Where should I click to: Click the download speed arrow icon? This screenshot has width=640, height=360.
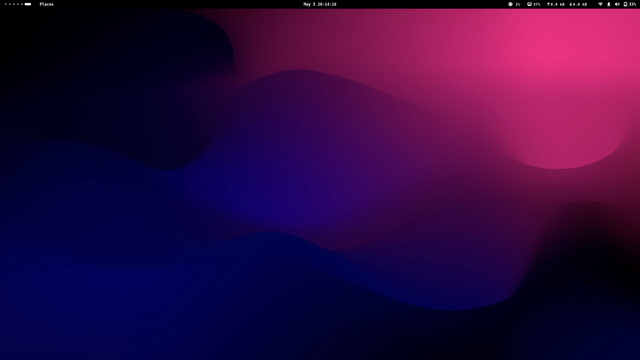(571, 4)
